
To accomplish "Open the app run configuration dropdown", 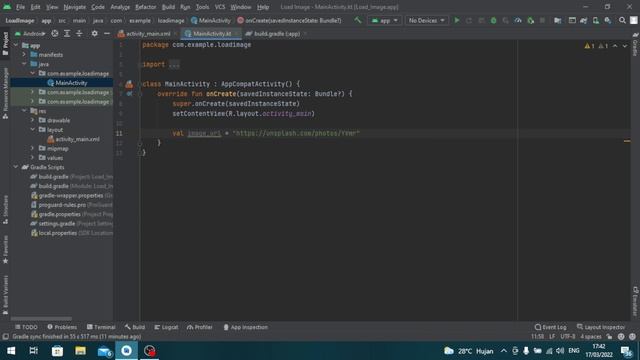I will coord(384,20).
